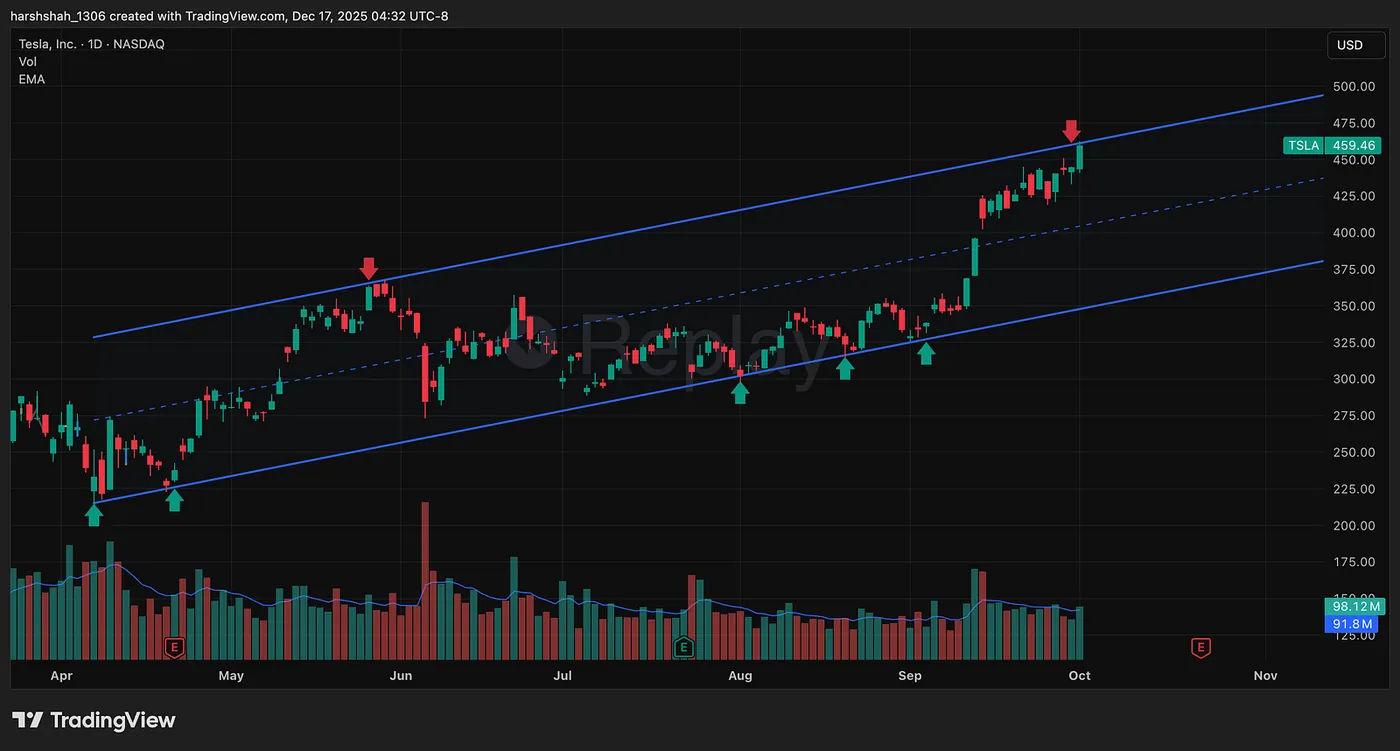Click the green earnings marker in late July

(x=684, y=648)
